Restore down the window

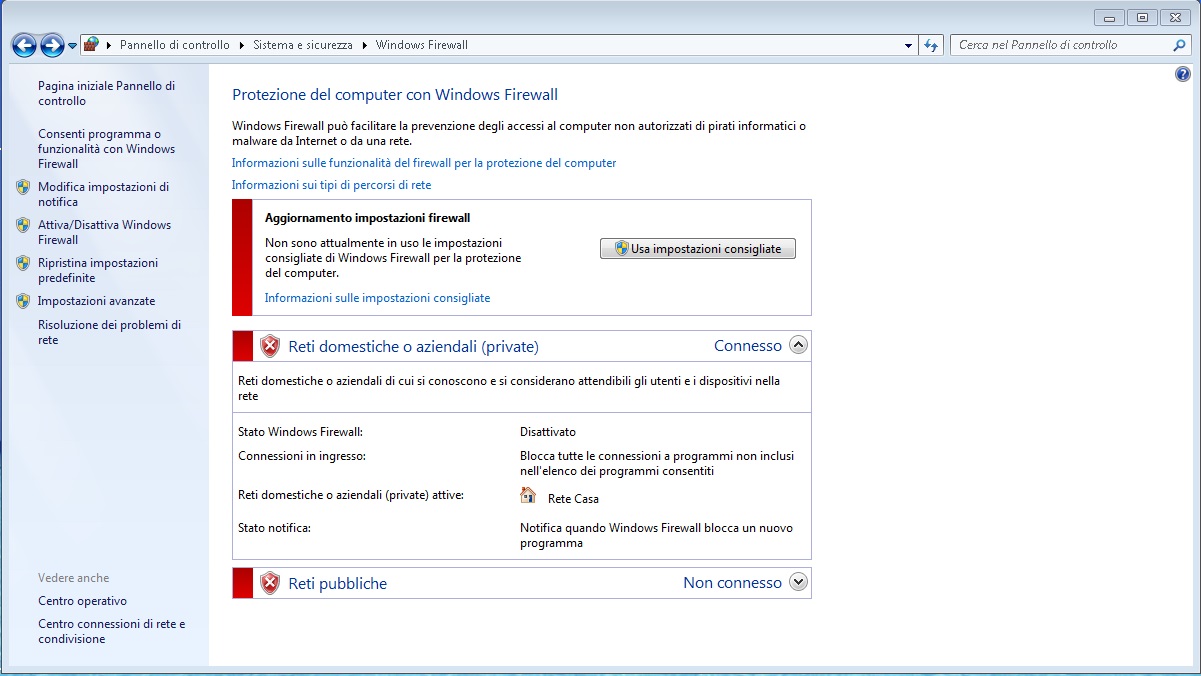coord(1141,17)
